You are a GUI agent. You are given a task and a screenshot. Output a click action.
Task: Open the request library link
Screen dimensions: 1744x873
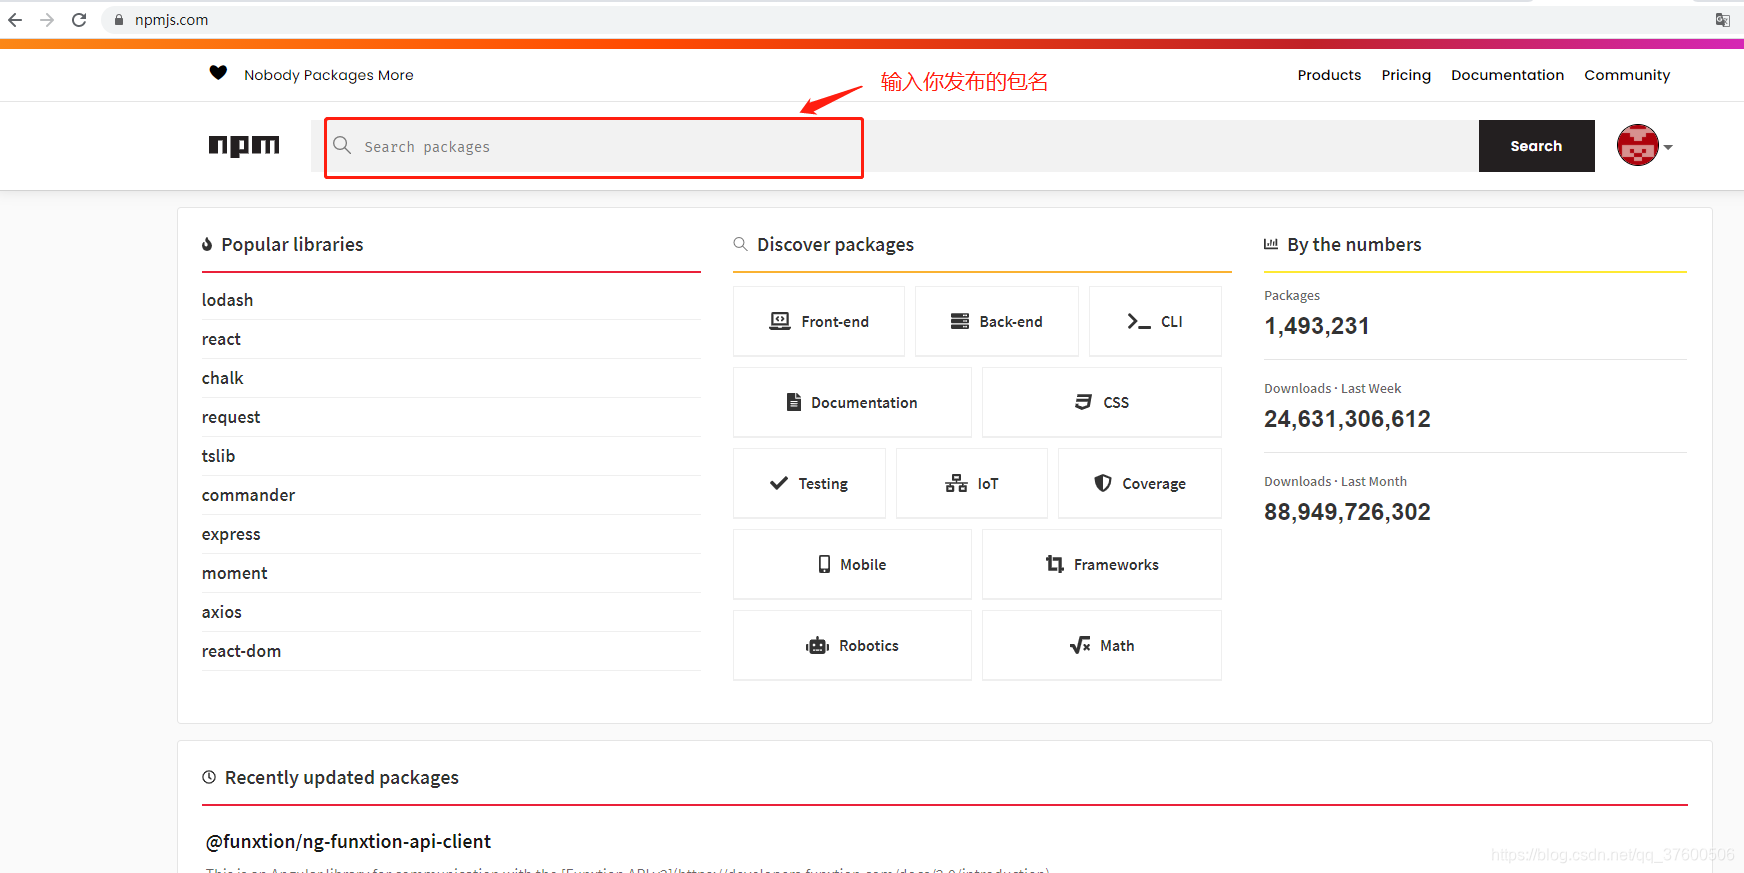(x=231, y=417)
